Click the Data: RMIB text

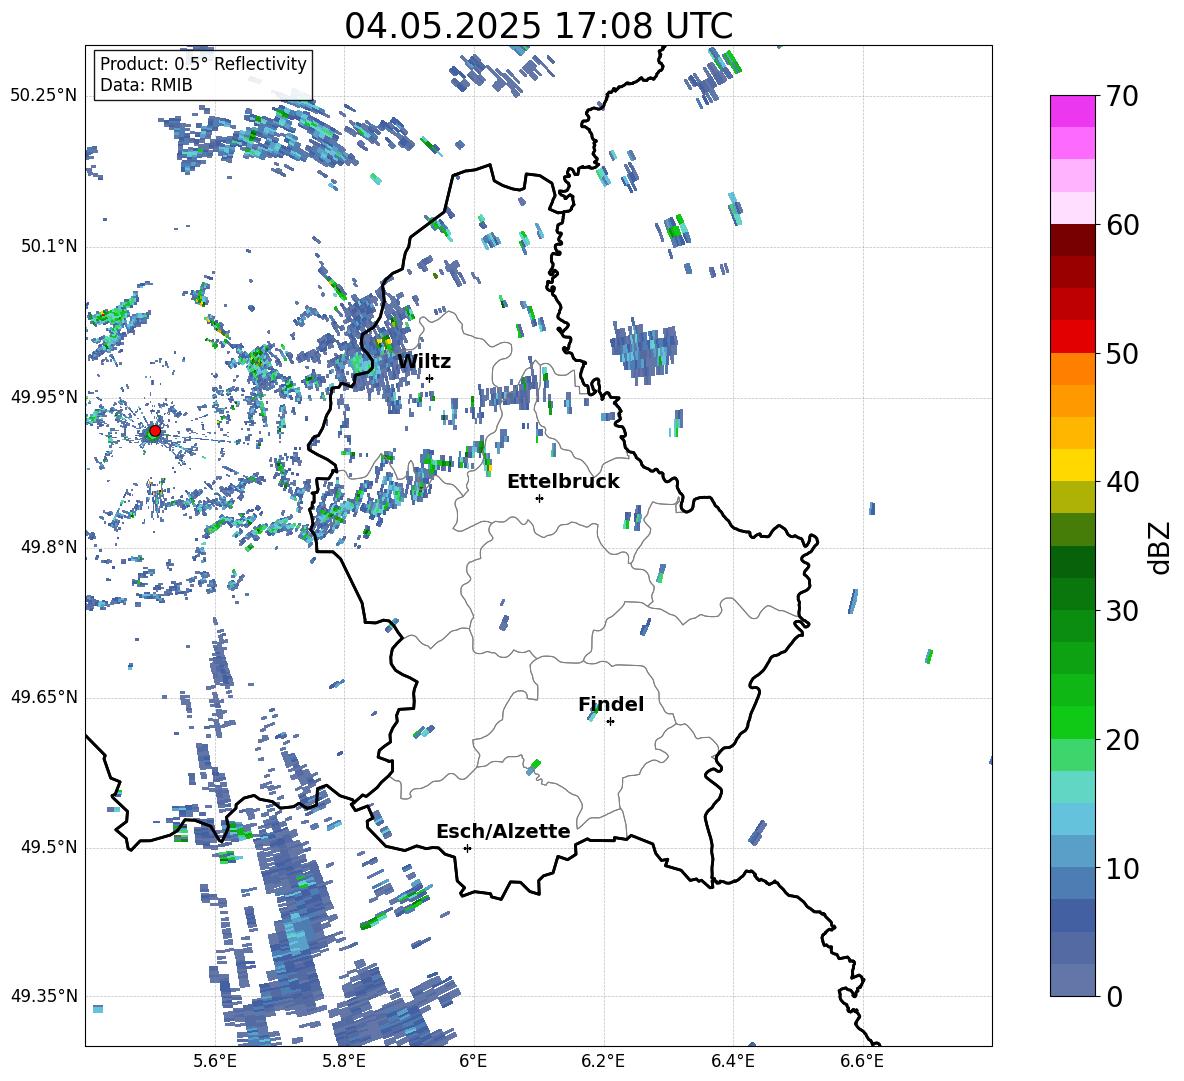click(x=146, y=85)
